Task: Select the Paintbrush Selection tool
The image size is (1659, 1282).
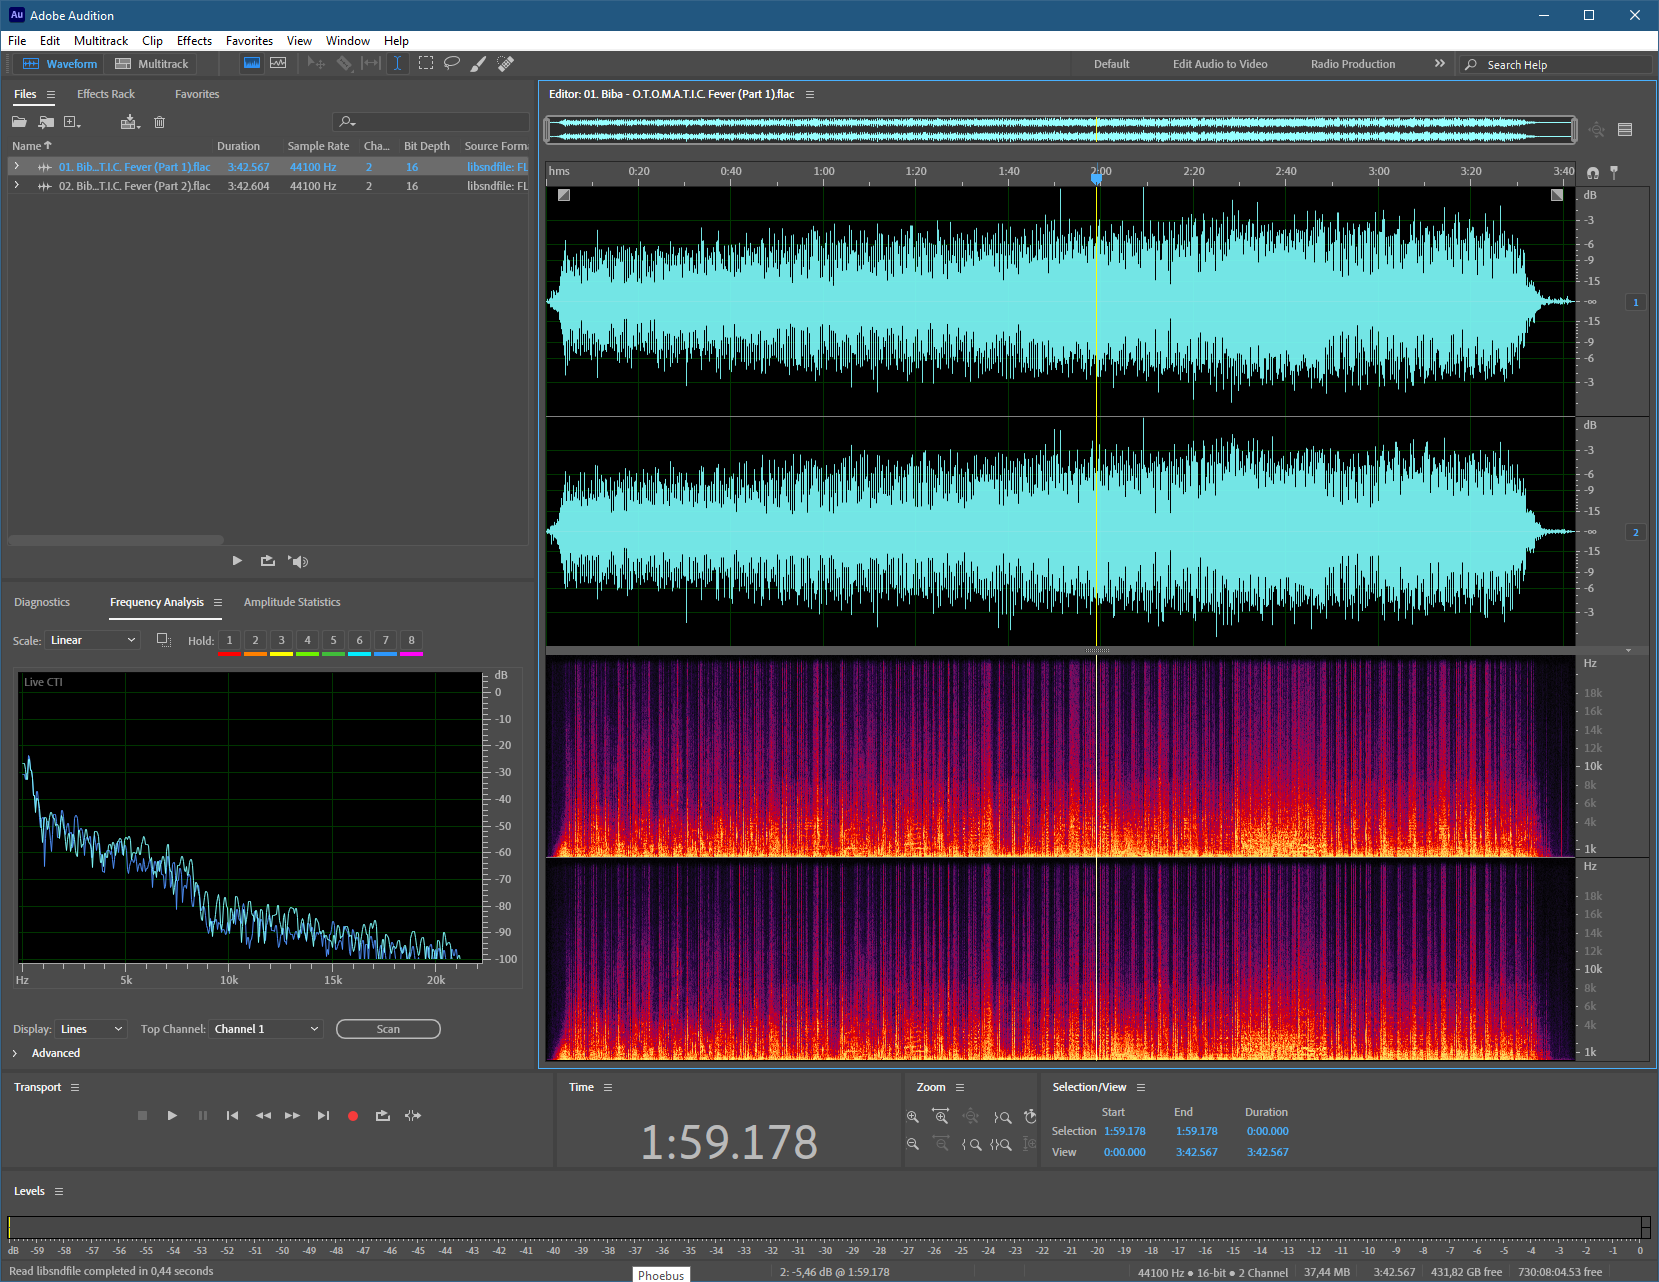Action: tap(479, 63)
